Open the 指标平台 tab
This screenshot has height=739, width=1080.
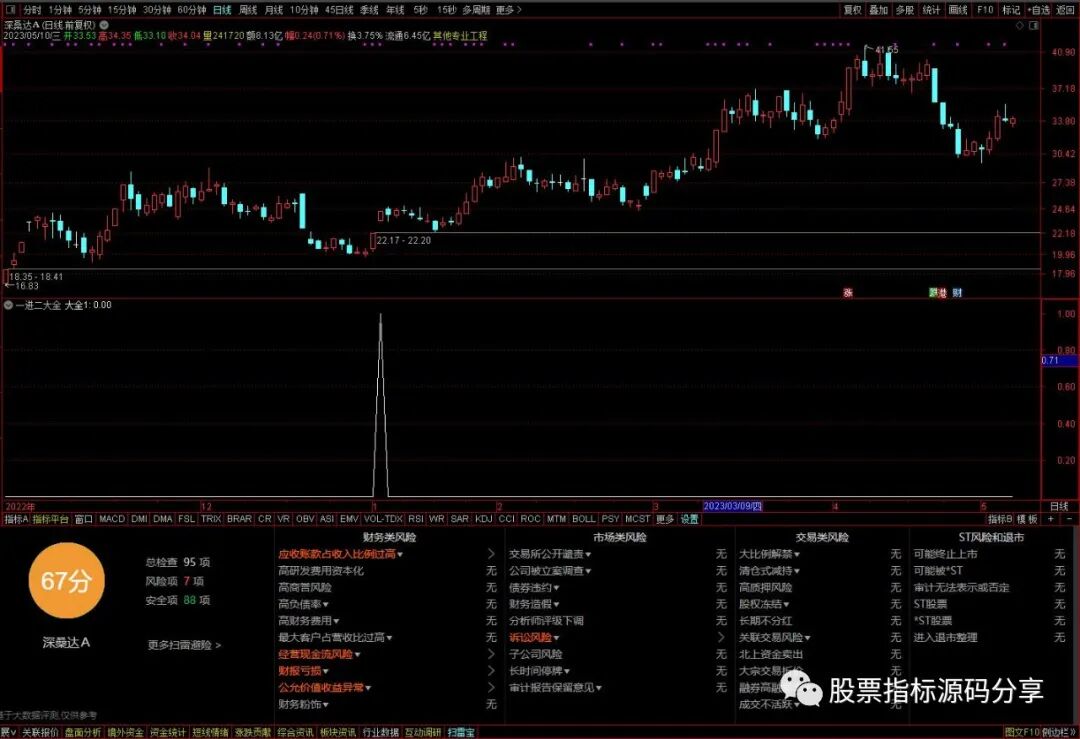click(51, 519)
